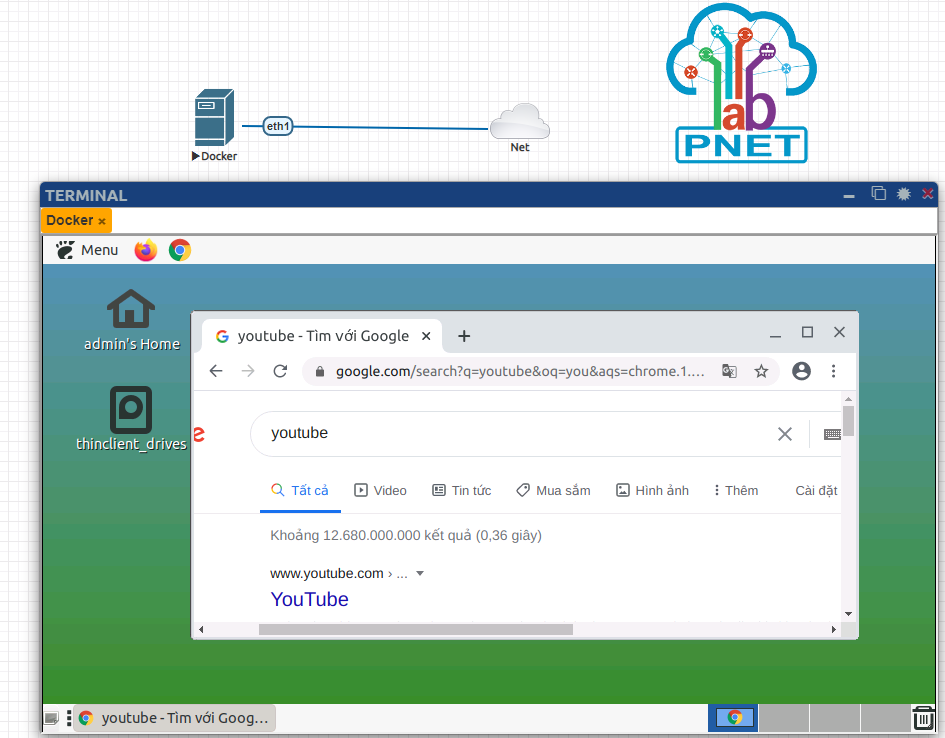Expand the Thêm search filters dropdown
945x738 pixels.
(736, 490)
